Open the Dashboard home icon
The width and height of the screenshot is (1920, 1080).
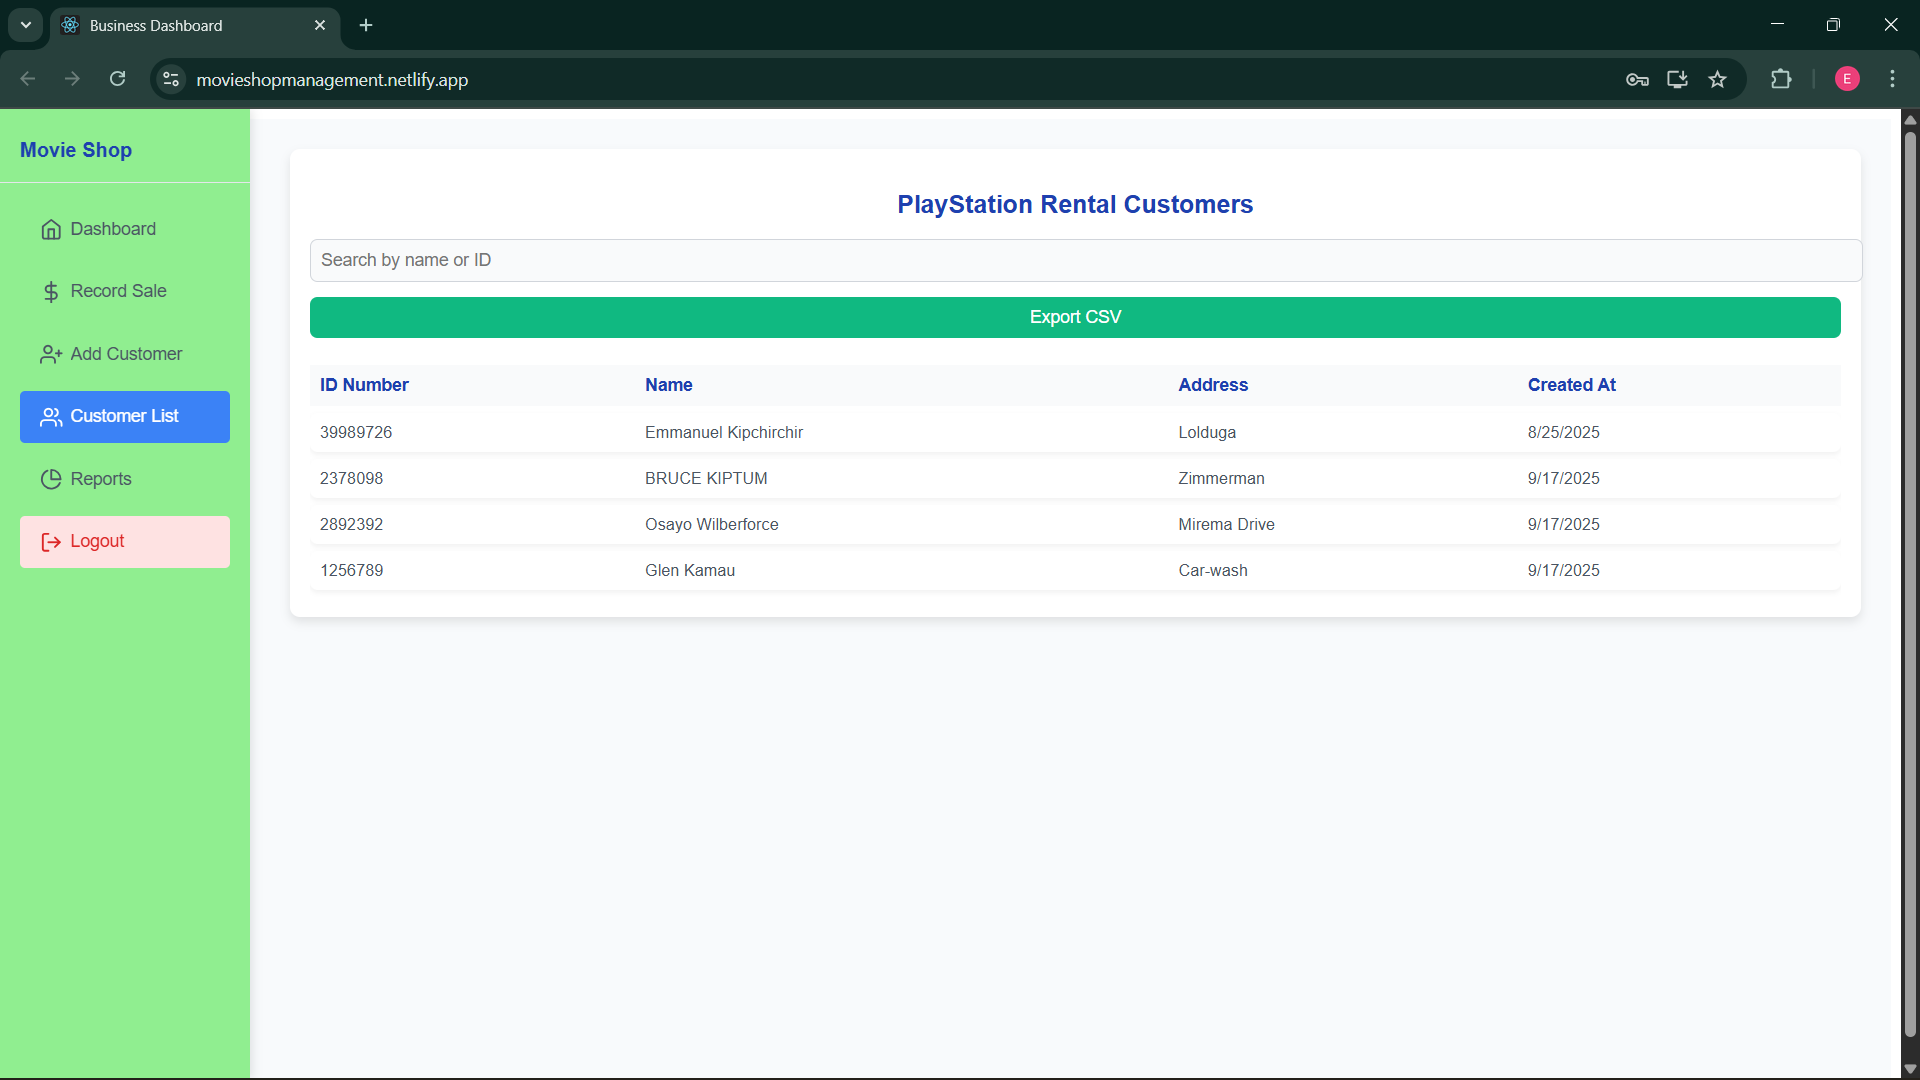pos(51,230)
